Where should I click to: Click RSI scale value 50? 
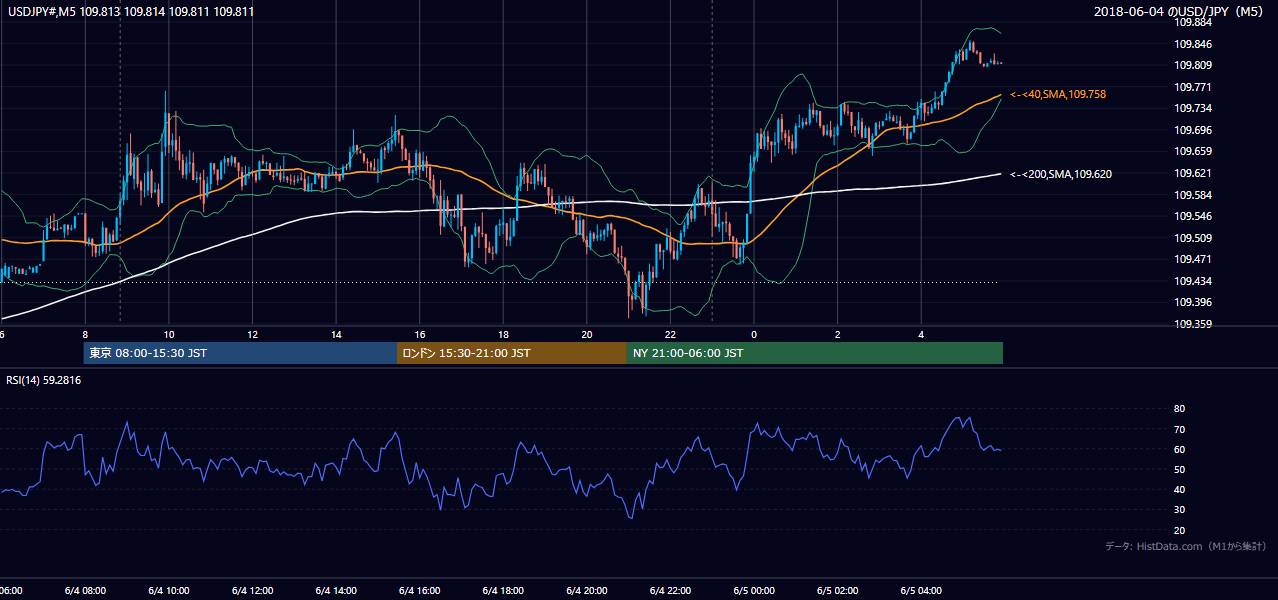point(1179,469)
